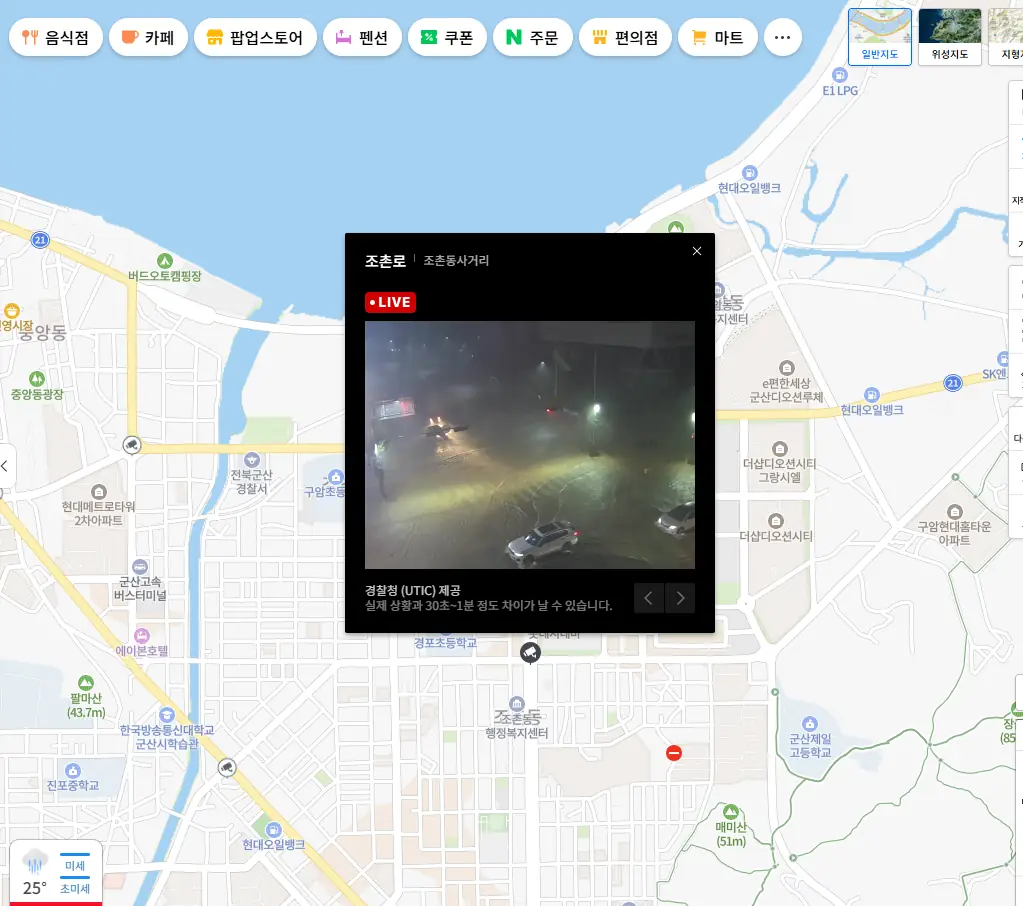The width and height of the screenshot is (1023, 906).
Task: Open the 팝업스토어 category filter
Action: (255, 38)
